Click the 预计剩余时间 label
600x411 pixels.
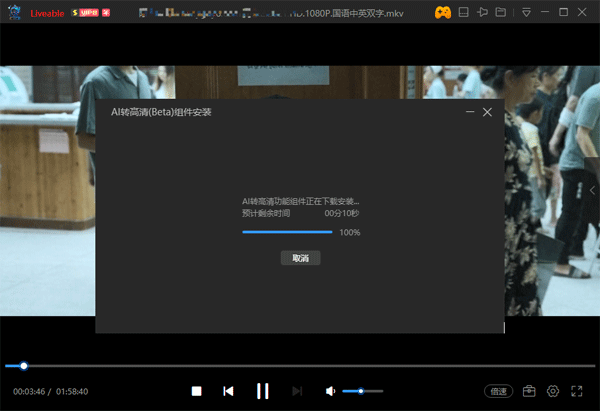tap(266, 213)
